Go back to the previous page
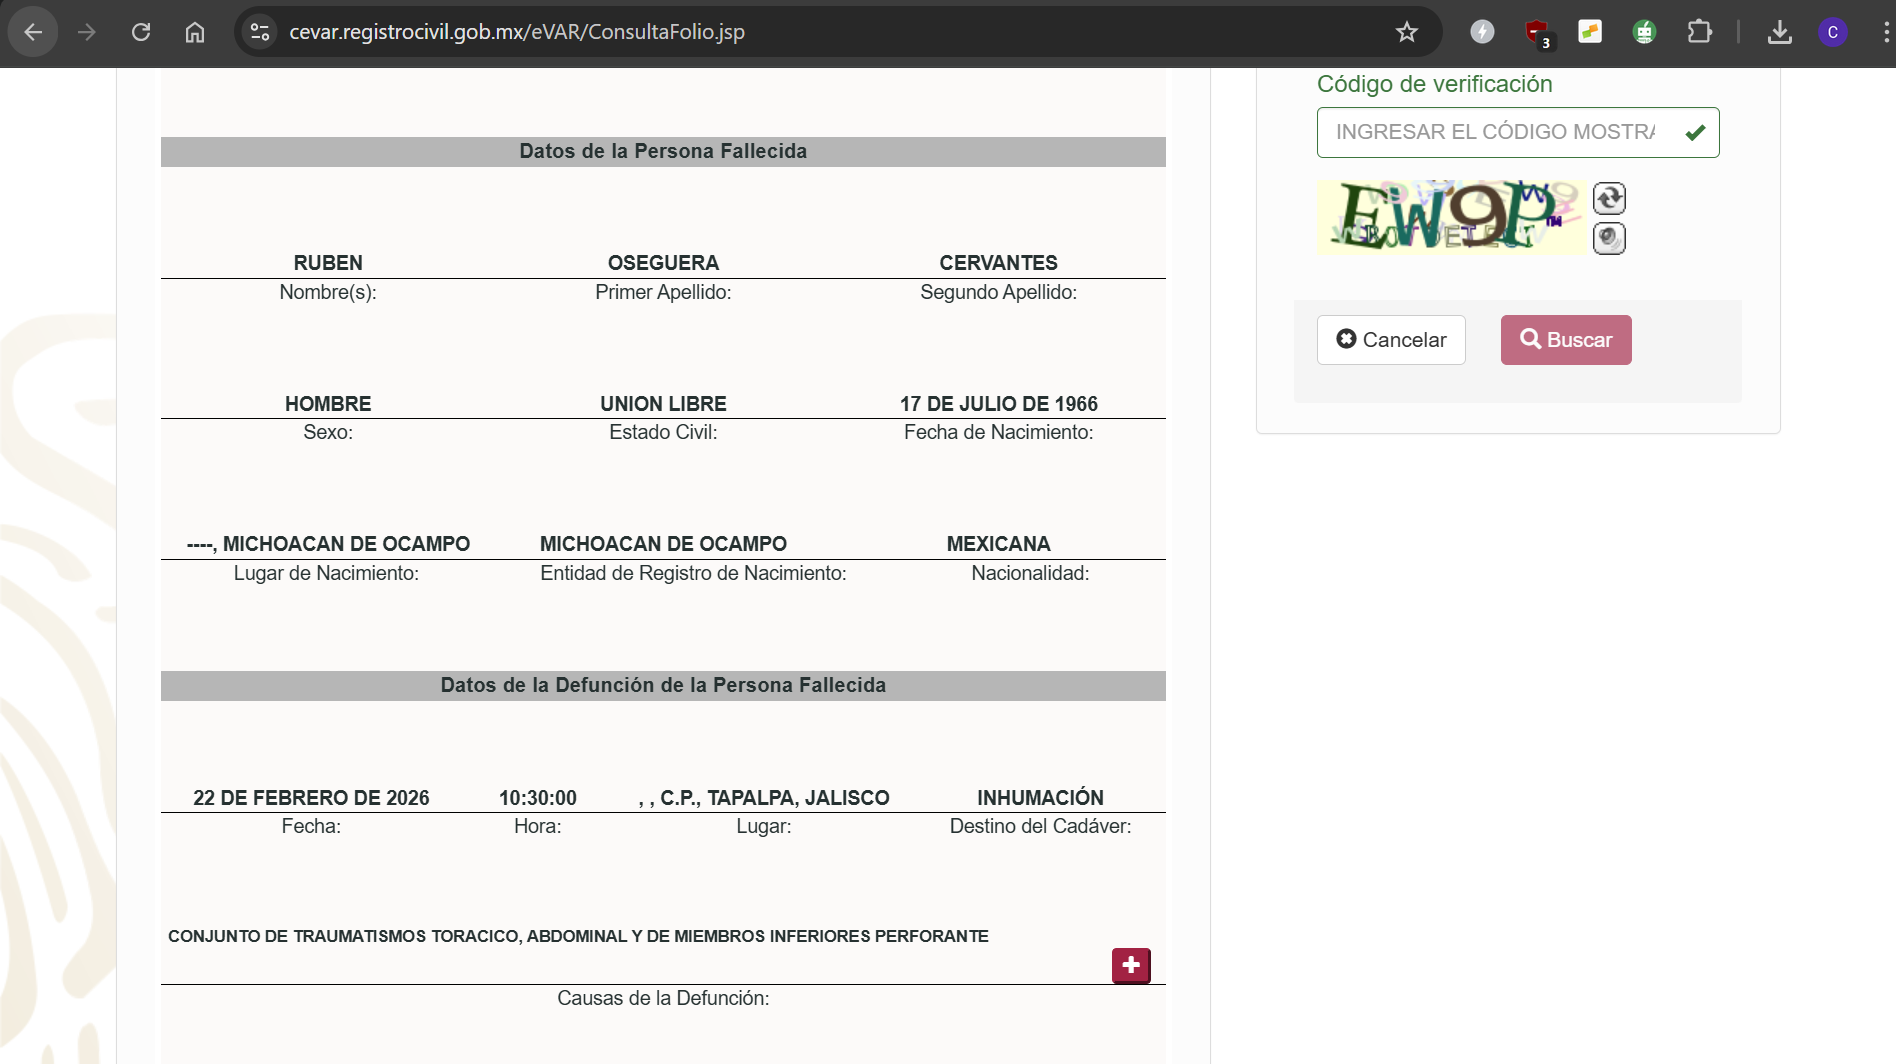Viewport: 1896px width, 1064px height. point(33,32)
